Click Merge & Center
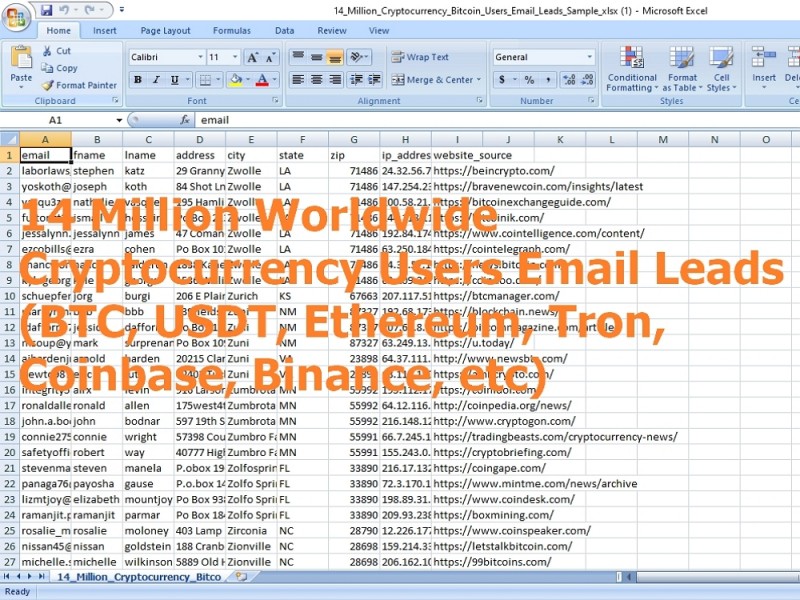Screen dimensions: 800x600 433,80
